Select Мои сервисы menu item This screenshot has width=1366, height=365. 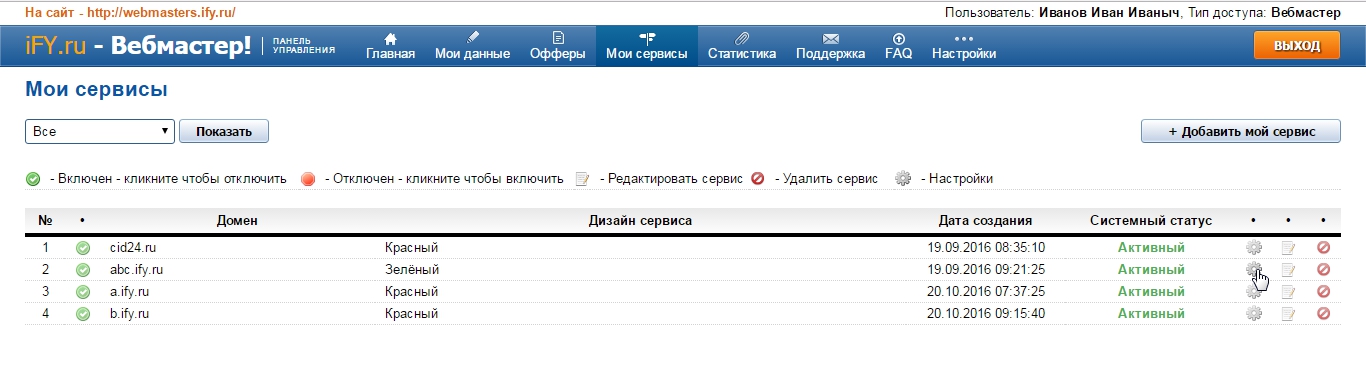[647, 46]
